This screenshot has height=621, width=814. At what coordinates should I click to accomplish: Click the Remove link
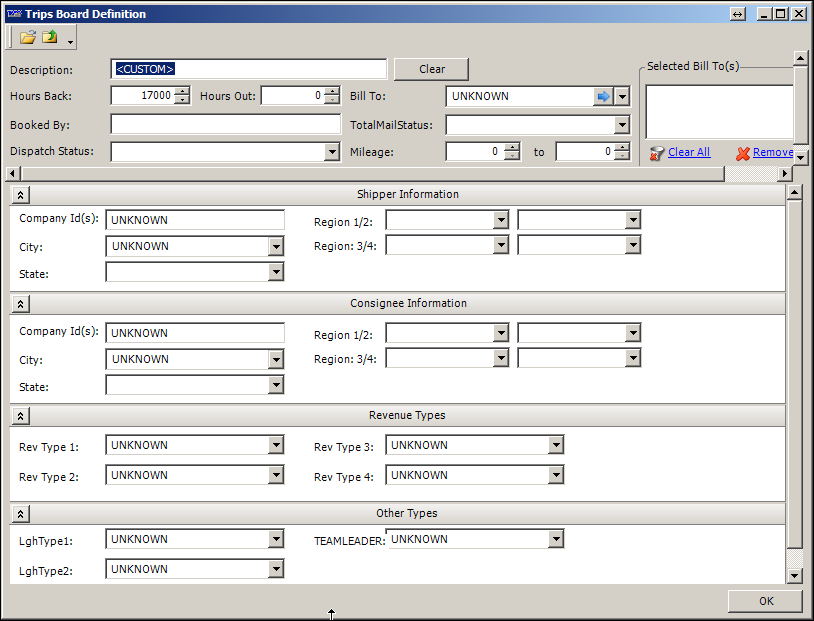pyautogui.click(x=772, y=152)
